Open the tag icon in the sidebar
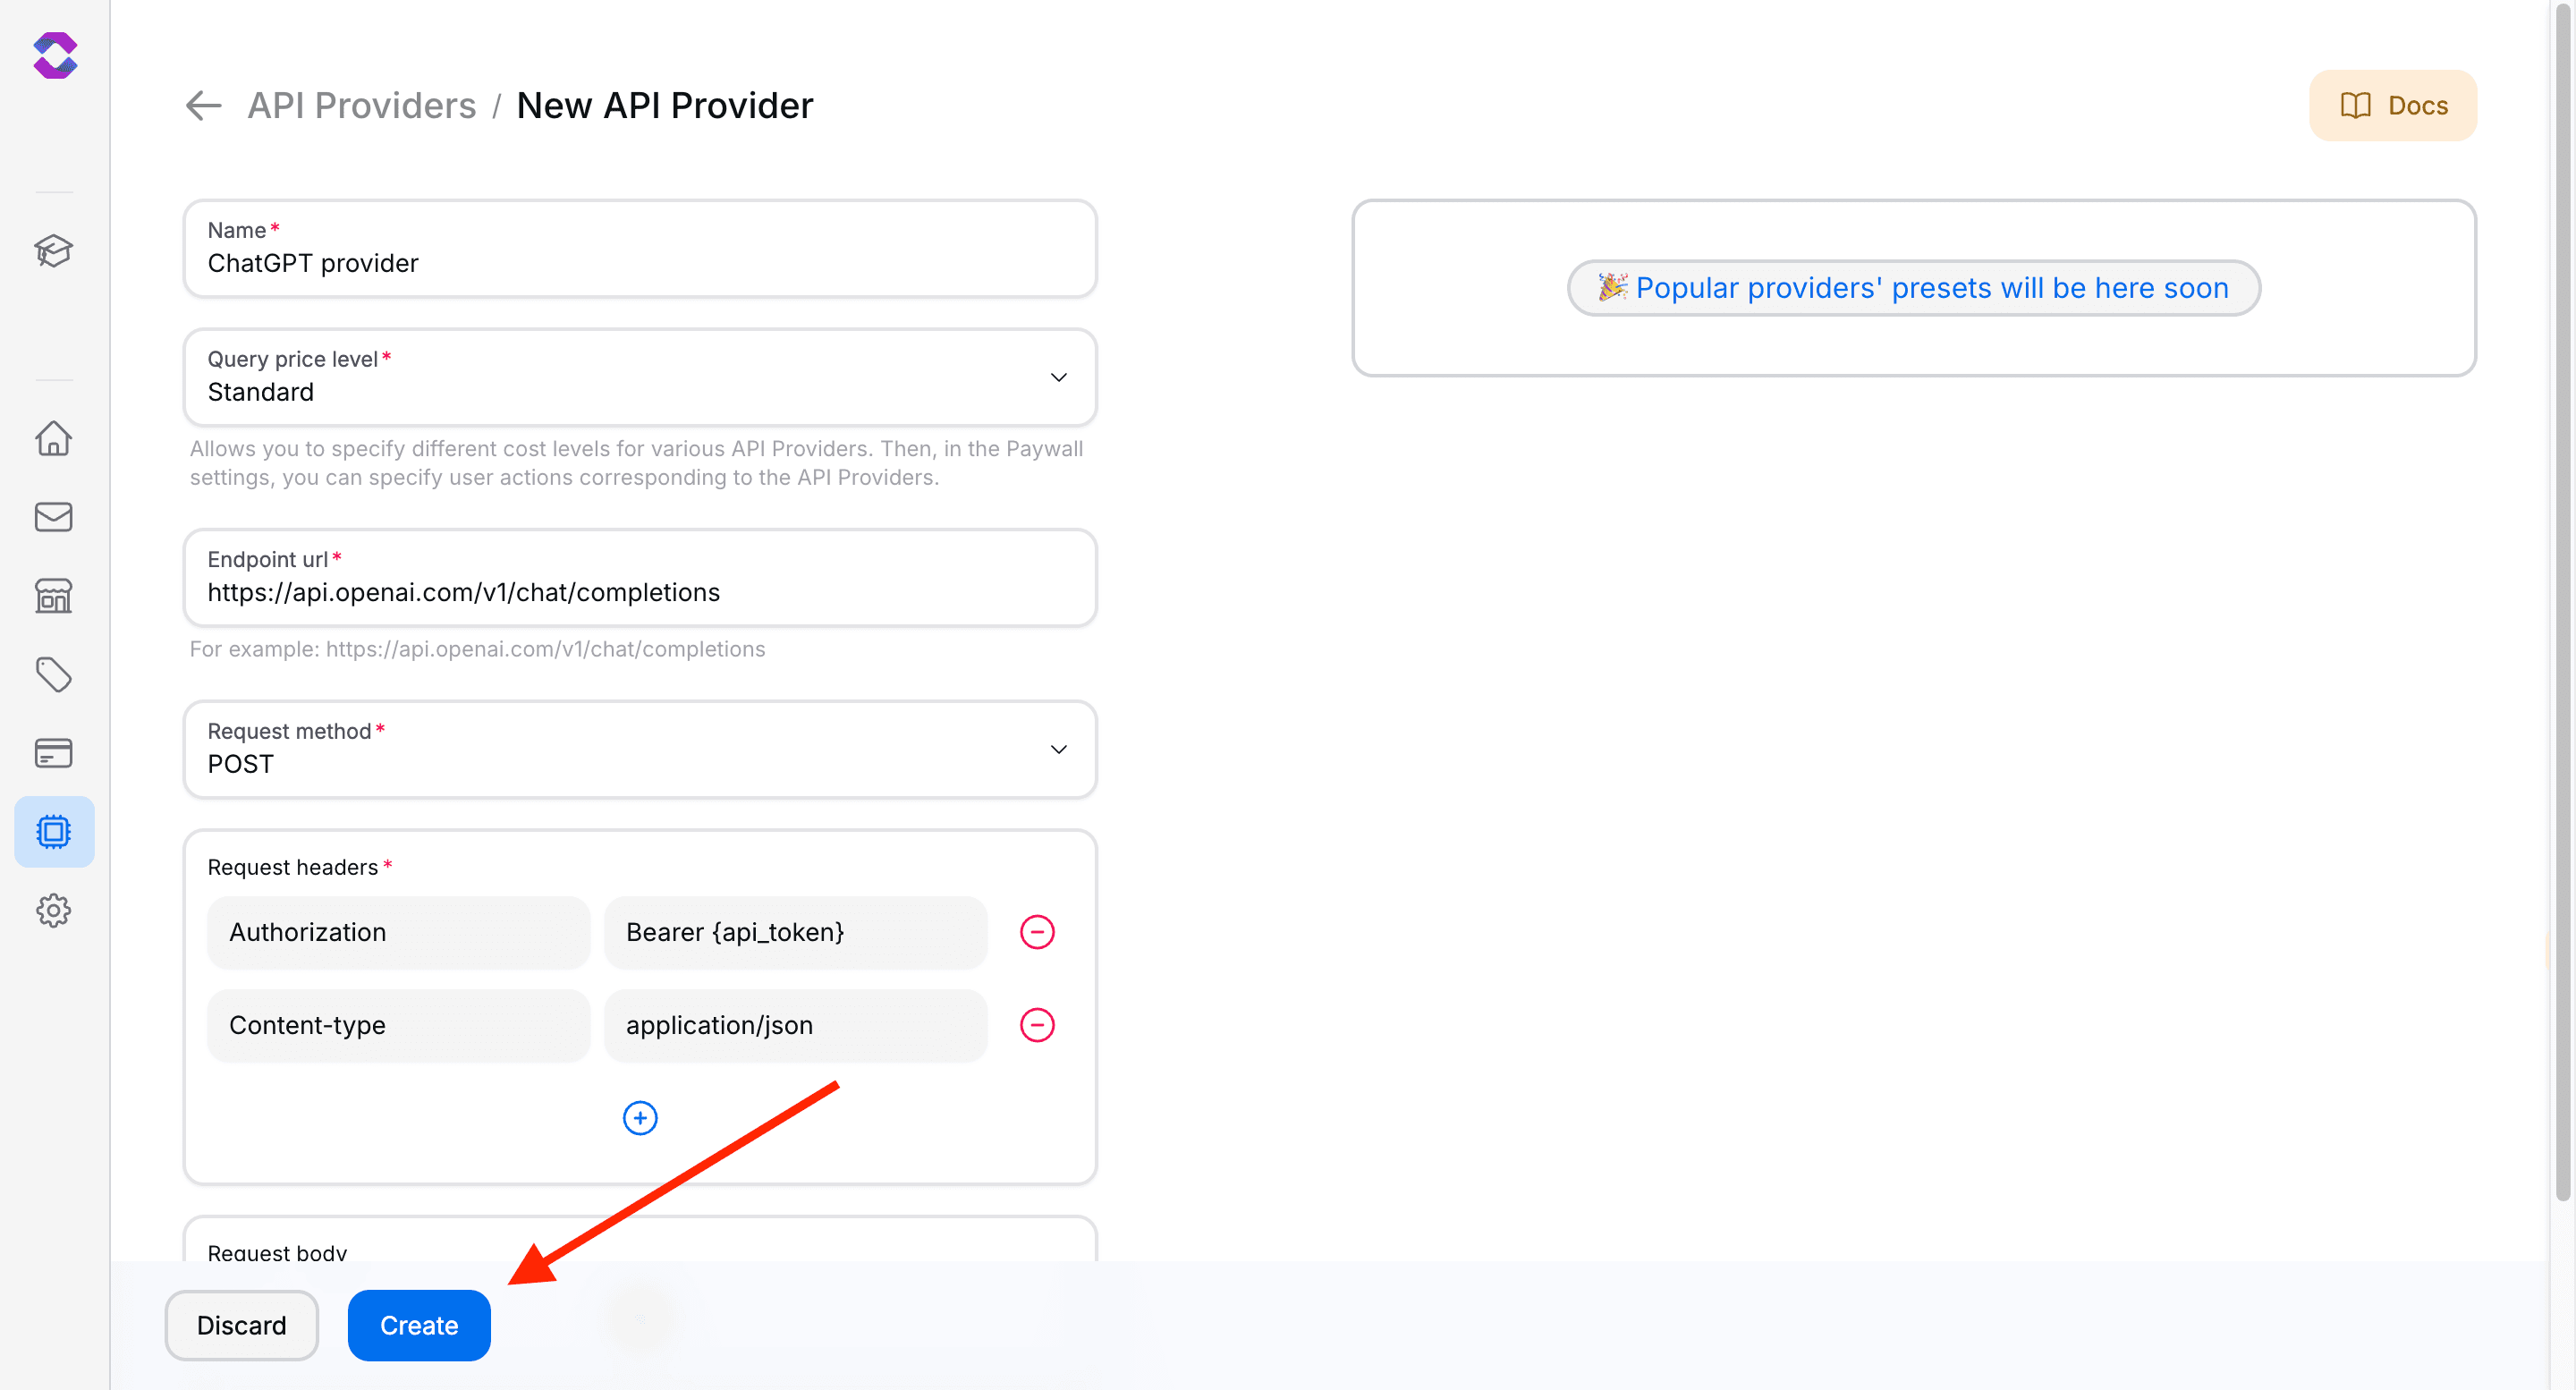The height and width of the screenshot is (1390, 2576). [x=54, y=674]
